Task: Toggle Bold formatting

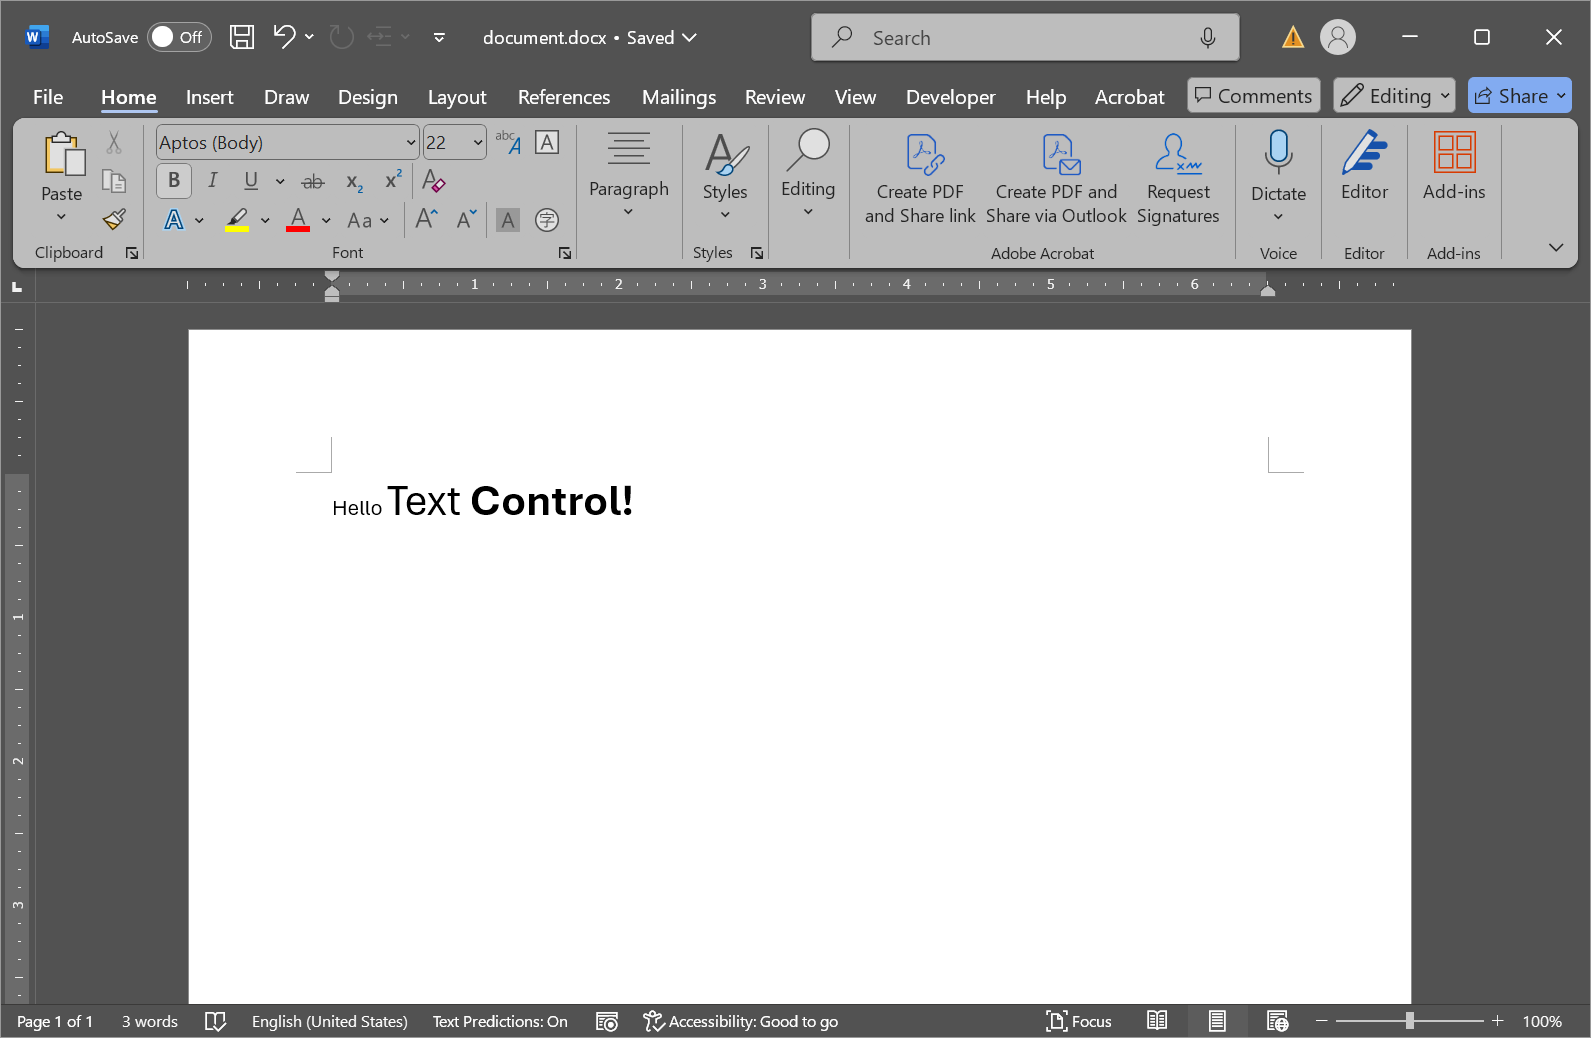Action: (174, 180)
